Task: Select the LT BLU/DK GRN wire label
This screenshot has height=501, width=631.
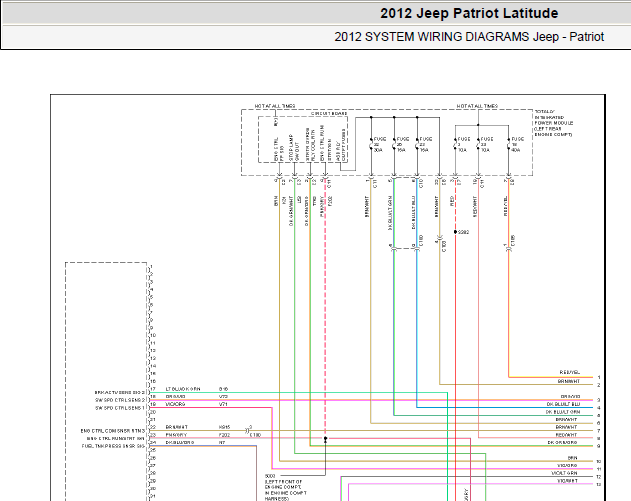Action: point(183,389)
